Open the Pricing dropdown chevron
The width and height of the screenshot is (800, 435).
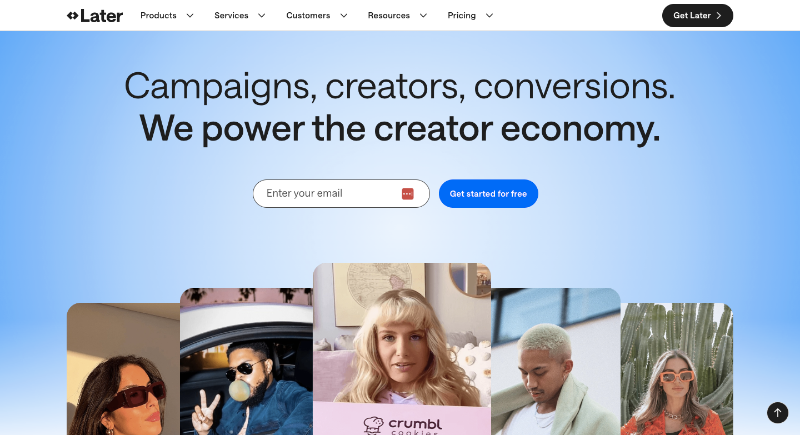pos(489,15)
